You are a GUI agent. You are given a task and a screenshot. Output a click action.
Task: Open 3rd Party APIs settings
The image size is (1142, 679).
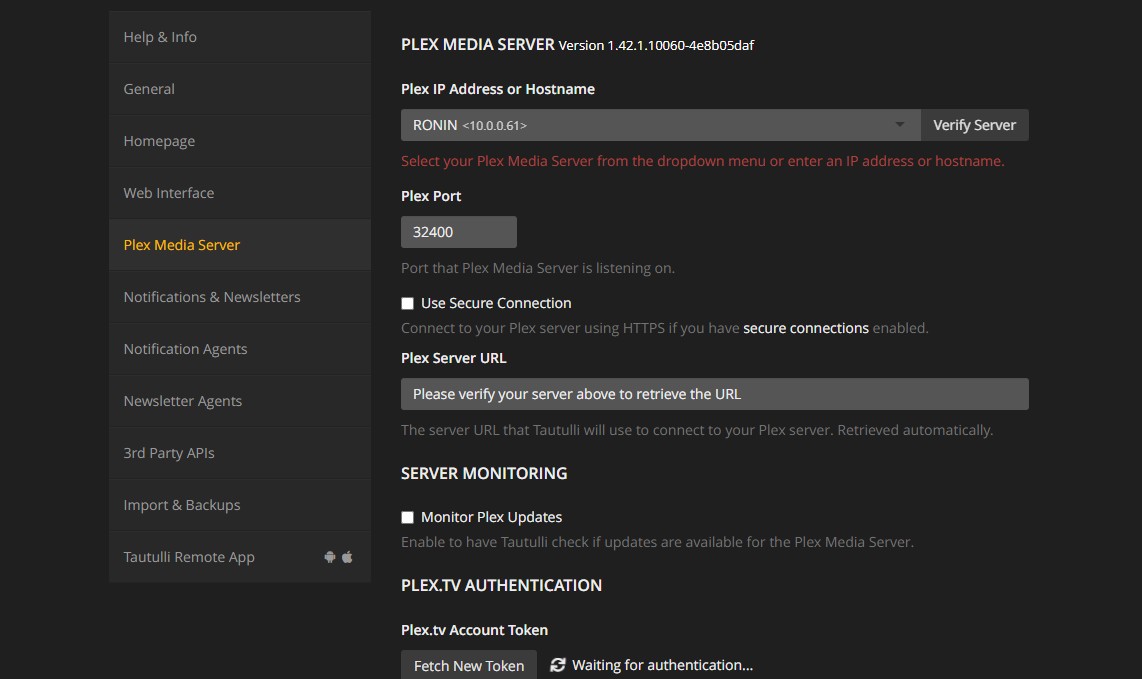pos(240,453)
